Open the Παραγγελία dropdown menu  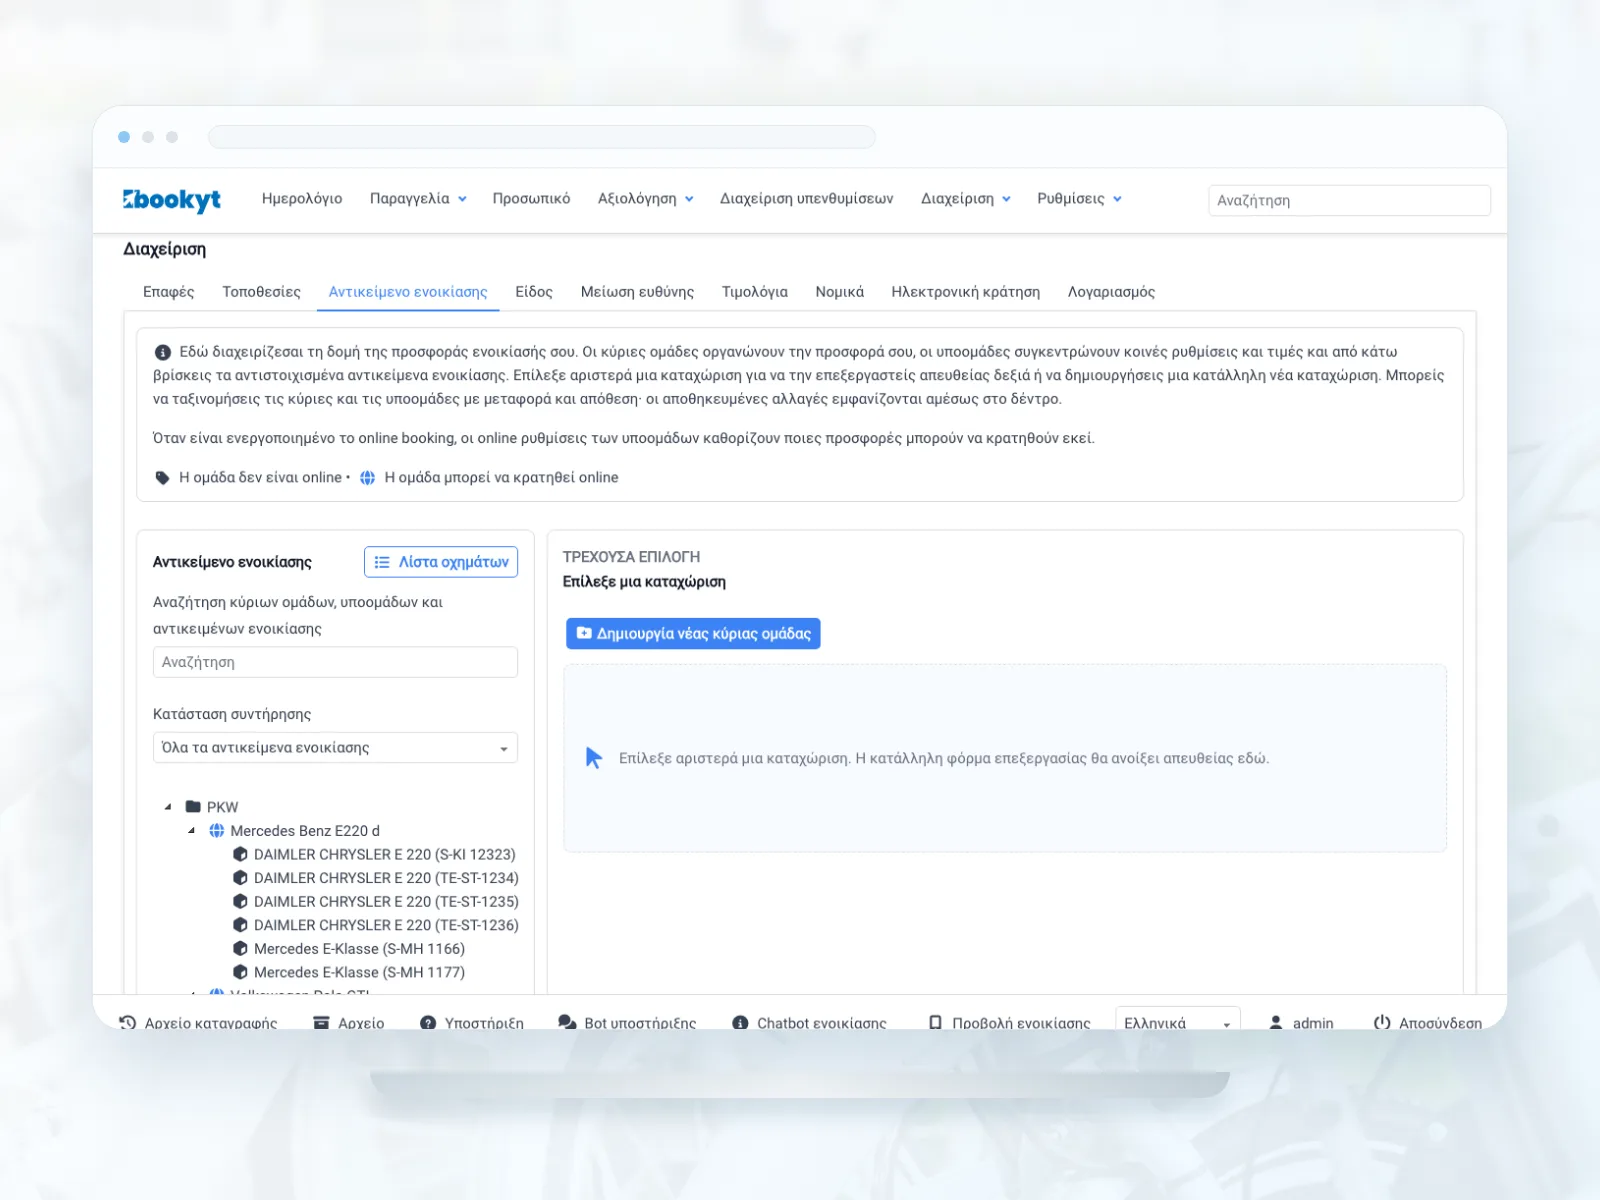point(418,199)
